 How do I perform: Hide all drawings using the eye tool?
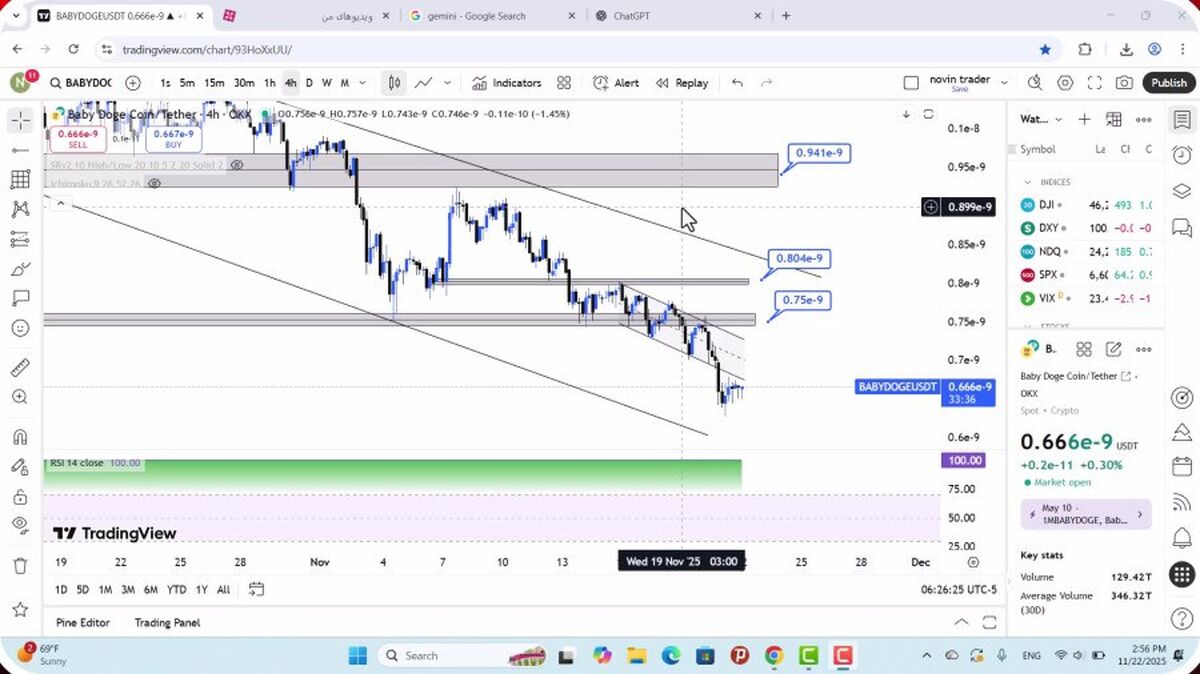click(20, 525)
